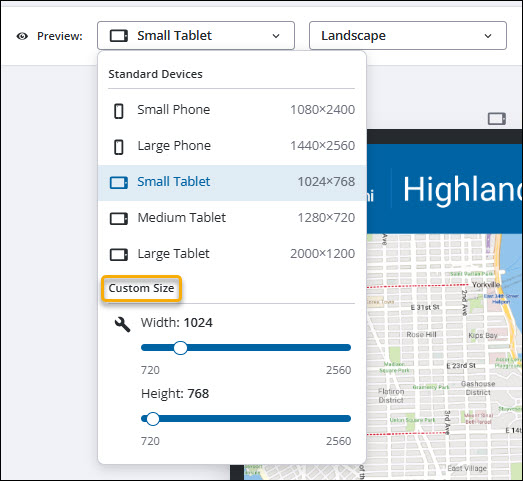Click the Width slider handle
This screenshot has width=523, height=481.
click(x=180, y=348)
